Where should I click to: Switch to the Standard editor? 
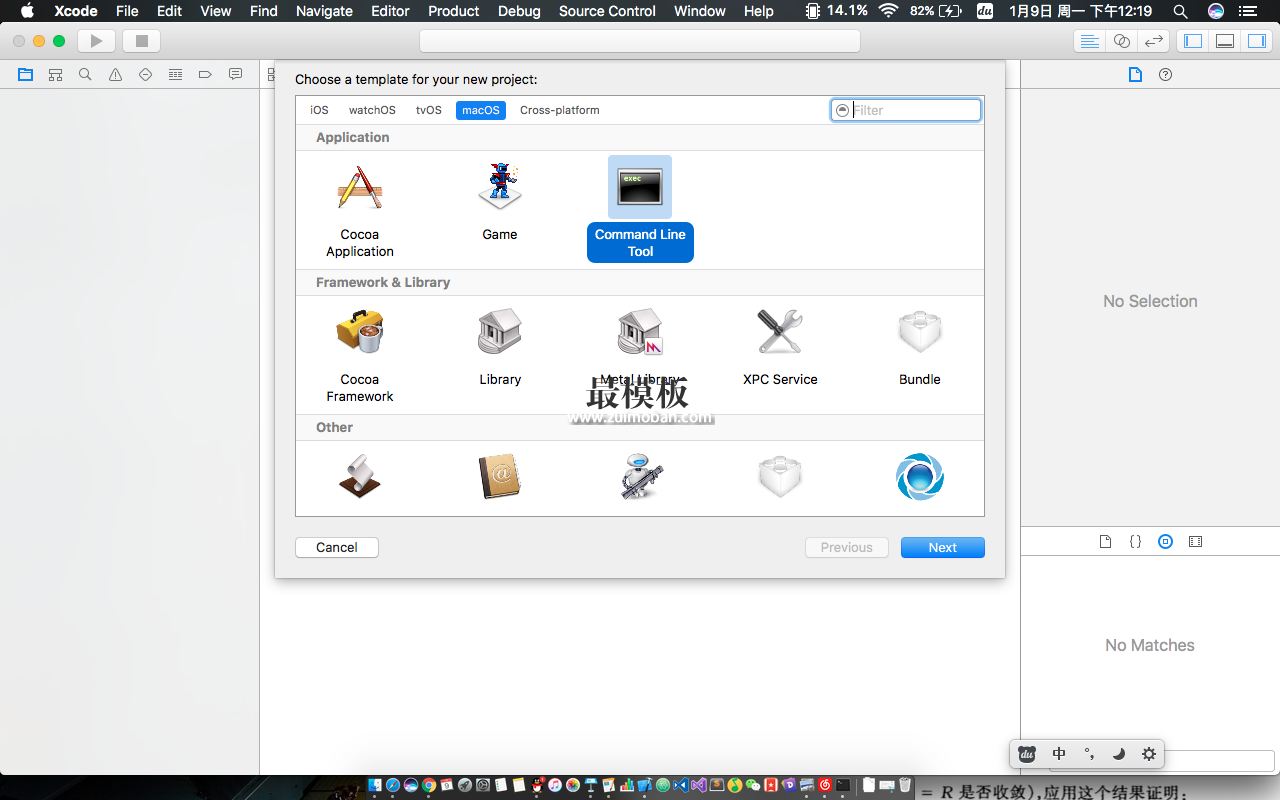[x=1090, y=41]
